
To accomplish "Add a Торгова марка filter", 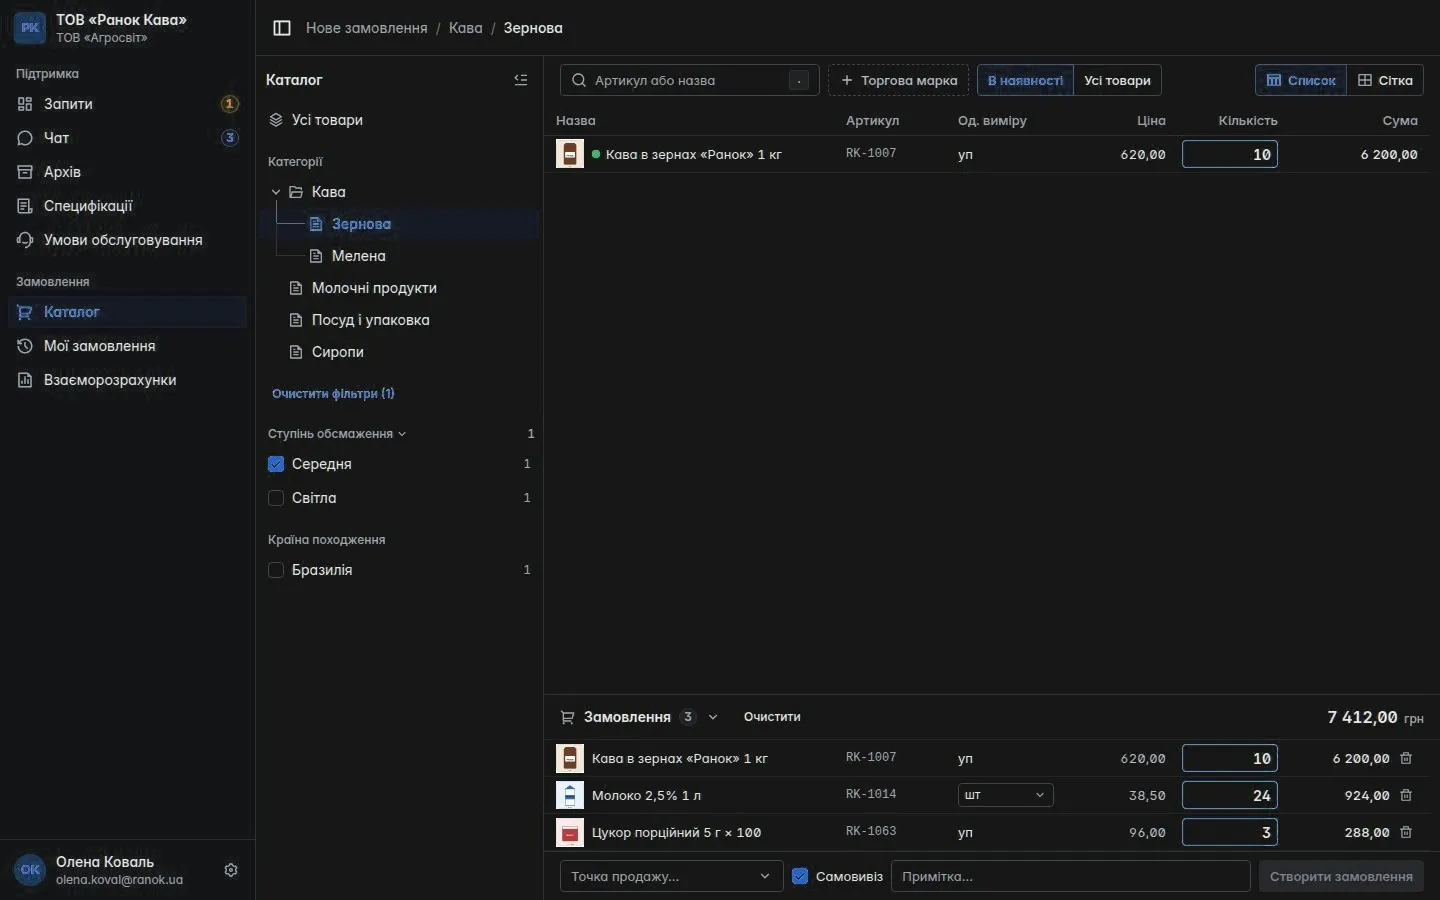I will [x=898, y=80].
